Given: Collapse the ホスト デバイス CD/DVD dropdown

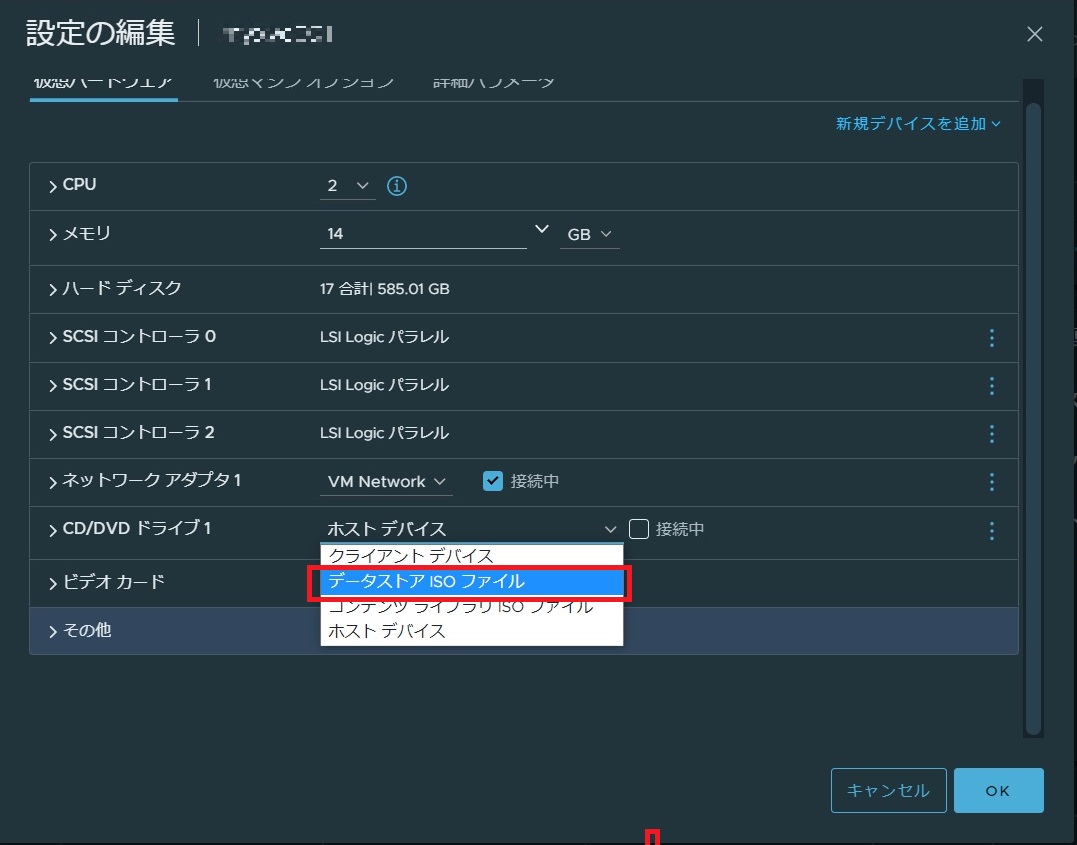Looking at the screenshot, I should pos(471,529).
